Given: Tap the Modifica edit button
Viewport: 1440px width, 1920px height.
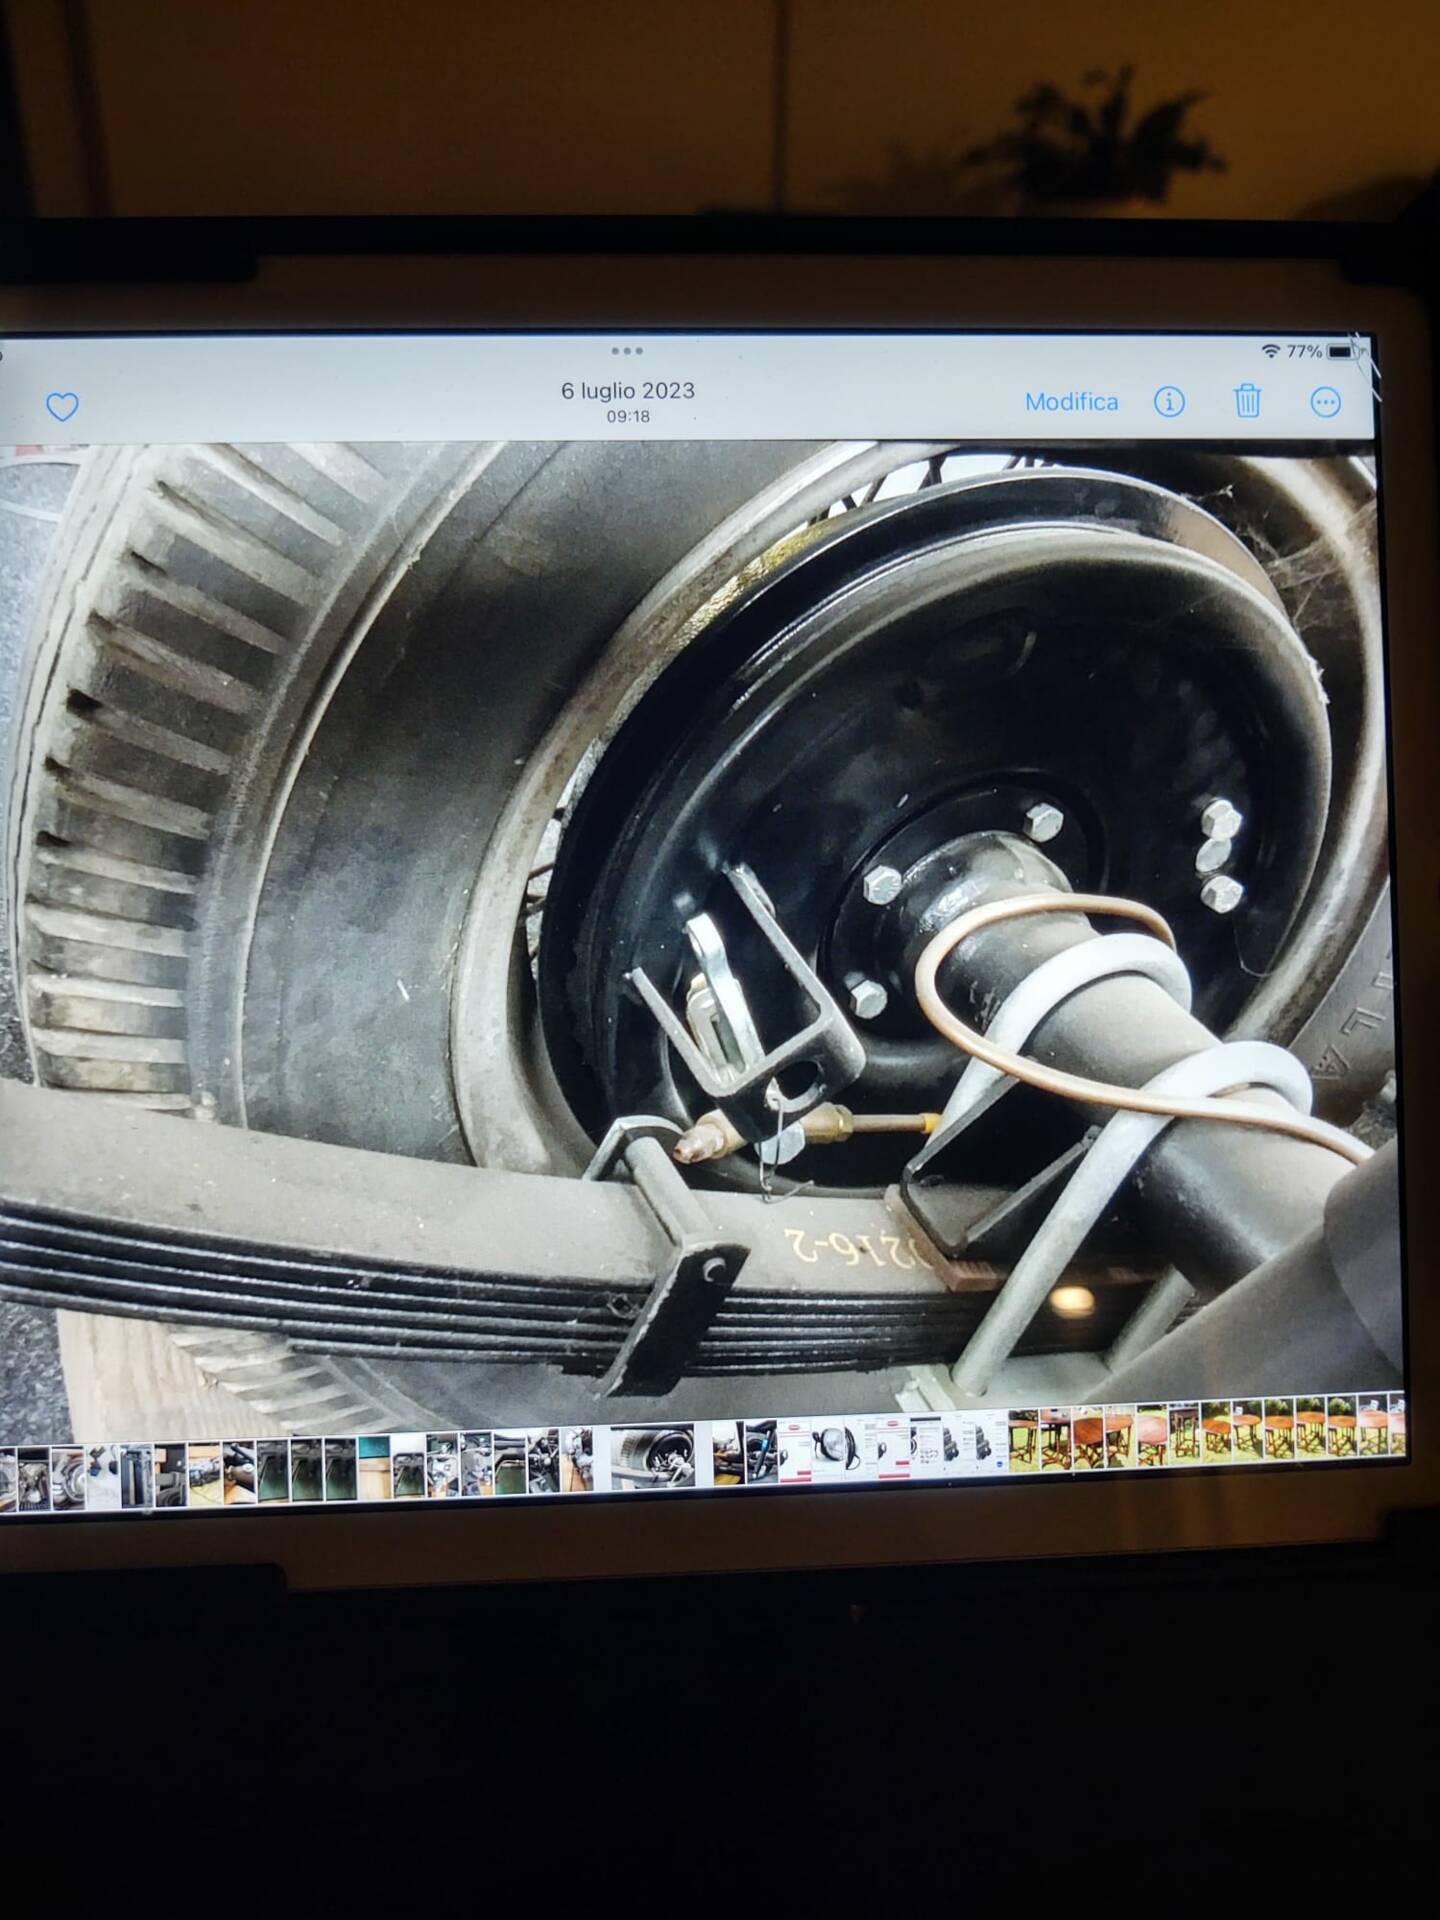Looking at the screenshot, I should pos(1071,402).
